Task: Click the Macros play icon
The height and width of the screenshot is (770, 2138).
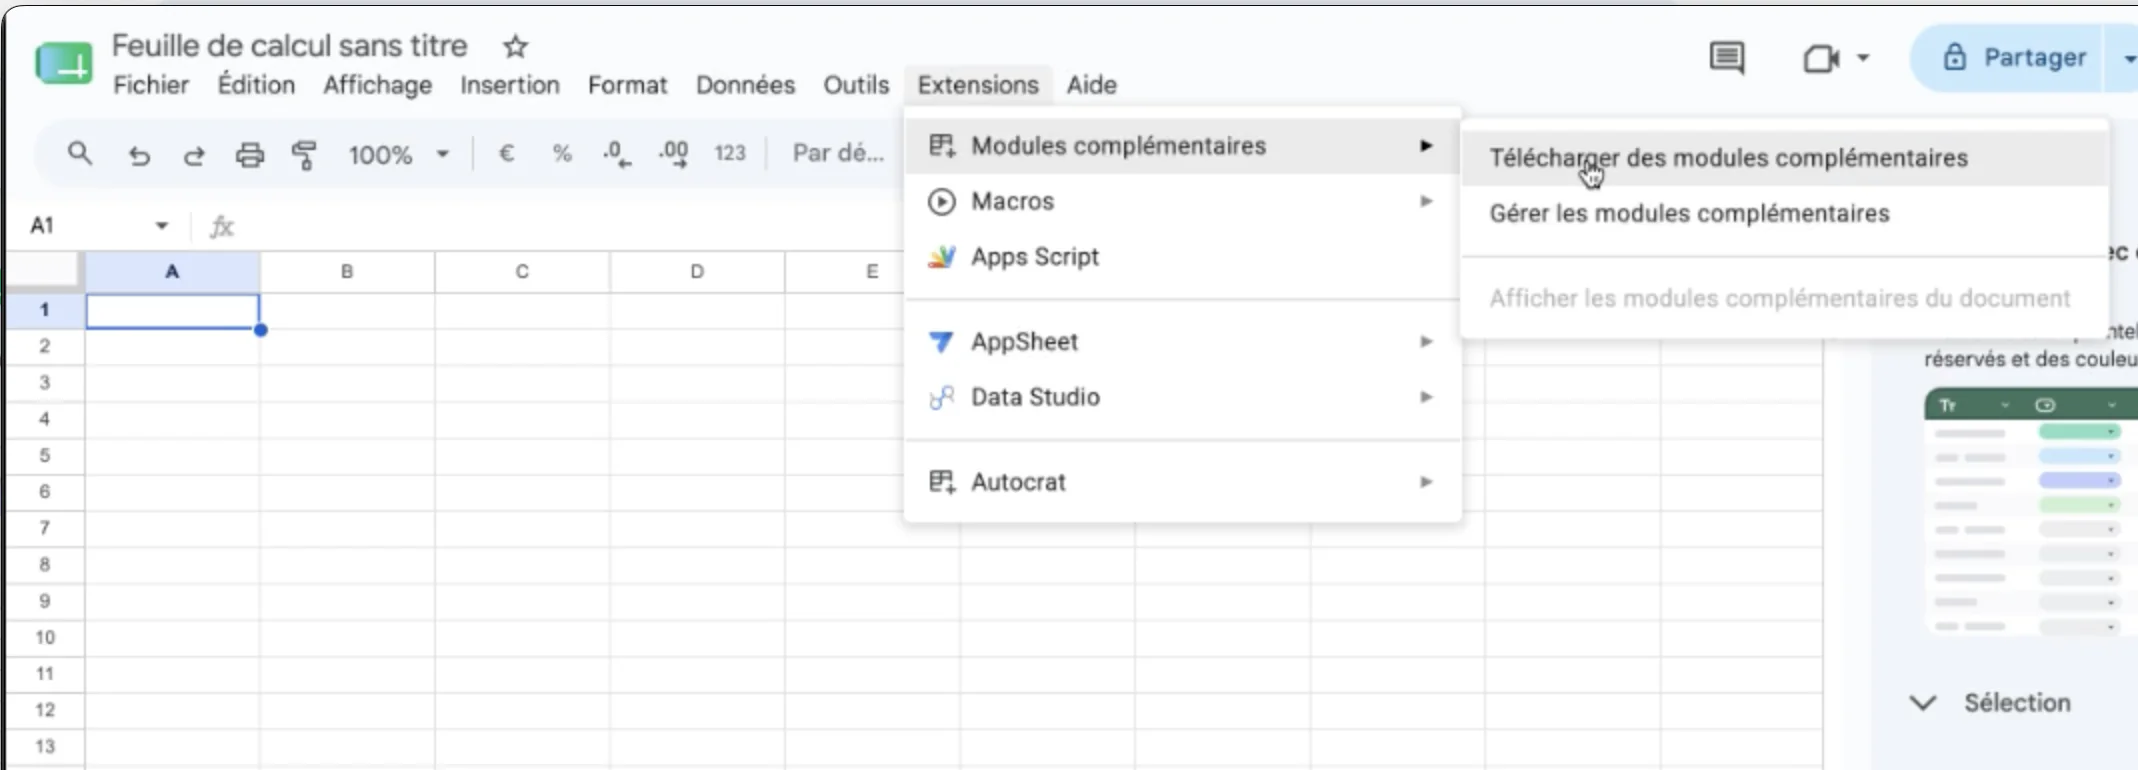Action: (x=941, y=202)
